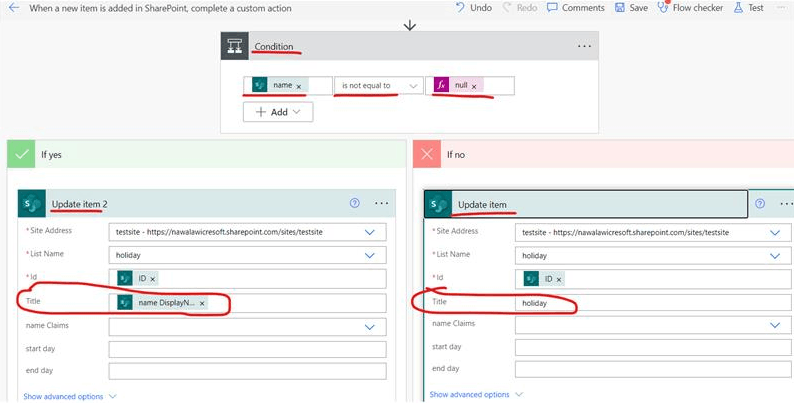Screen dimensions: 794x403
Task: Click the If no end day field
Action: click(654, 369)
